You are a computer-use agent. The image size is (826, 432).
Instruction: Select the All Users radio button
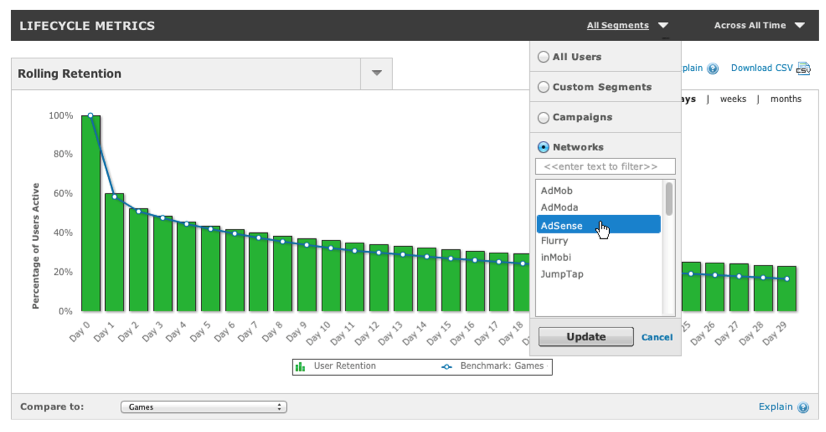point(544,57)
